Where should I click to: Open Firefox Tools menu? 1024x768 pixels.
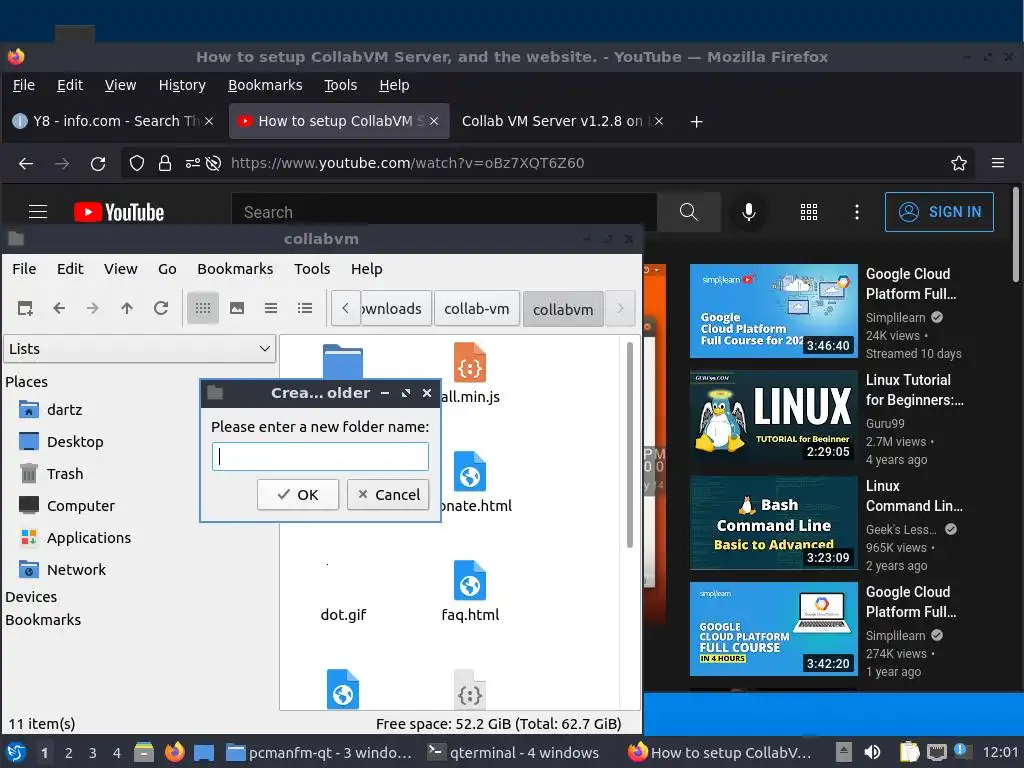(x=341, y=85)
